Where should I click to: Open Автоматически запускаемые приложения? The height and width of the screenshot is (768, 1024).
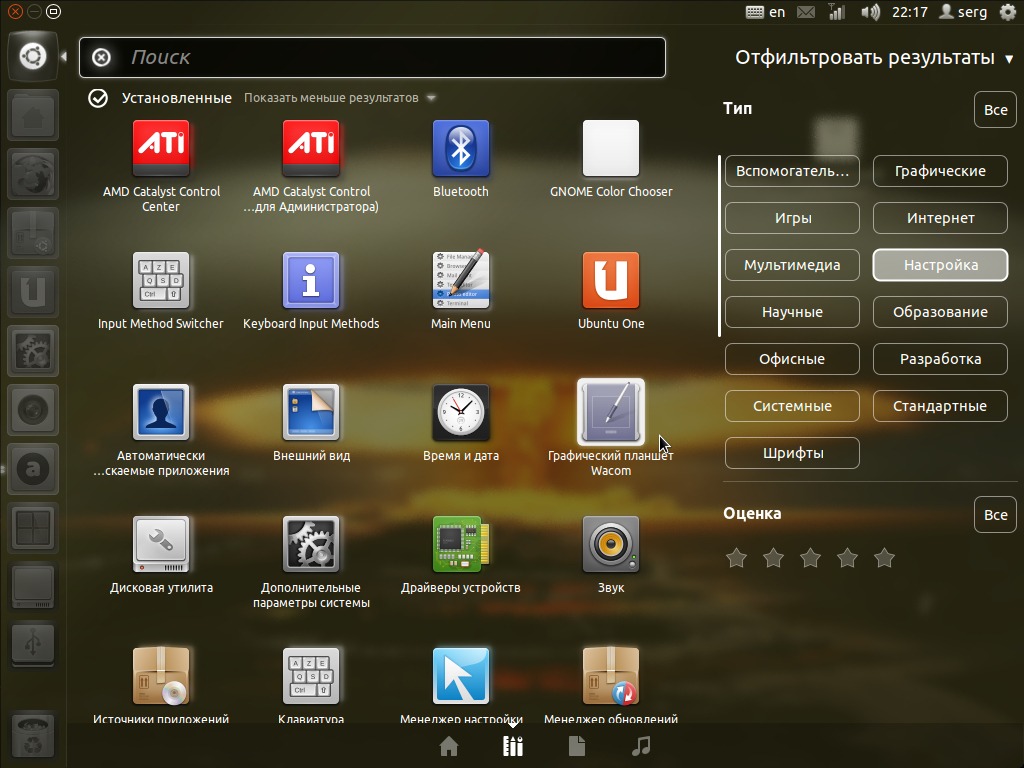coord(161,413)
